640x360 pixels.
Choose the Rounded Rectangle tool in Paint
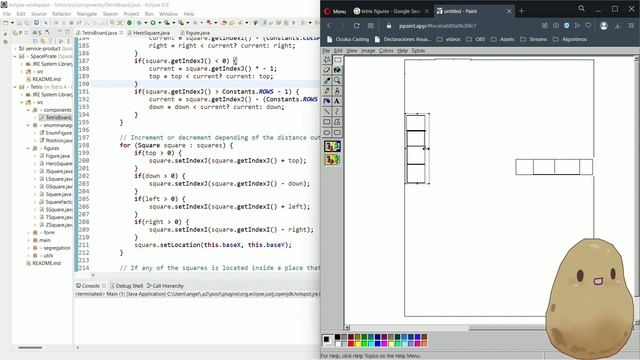337,132
